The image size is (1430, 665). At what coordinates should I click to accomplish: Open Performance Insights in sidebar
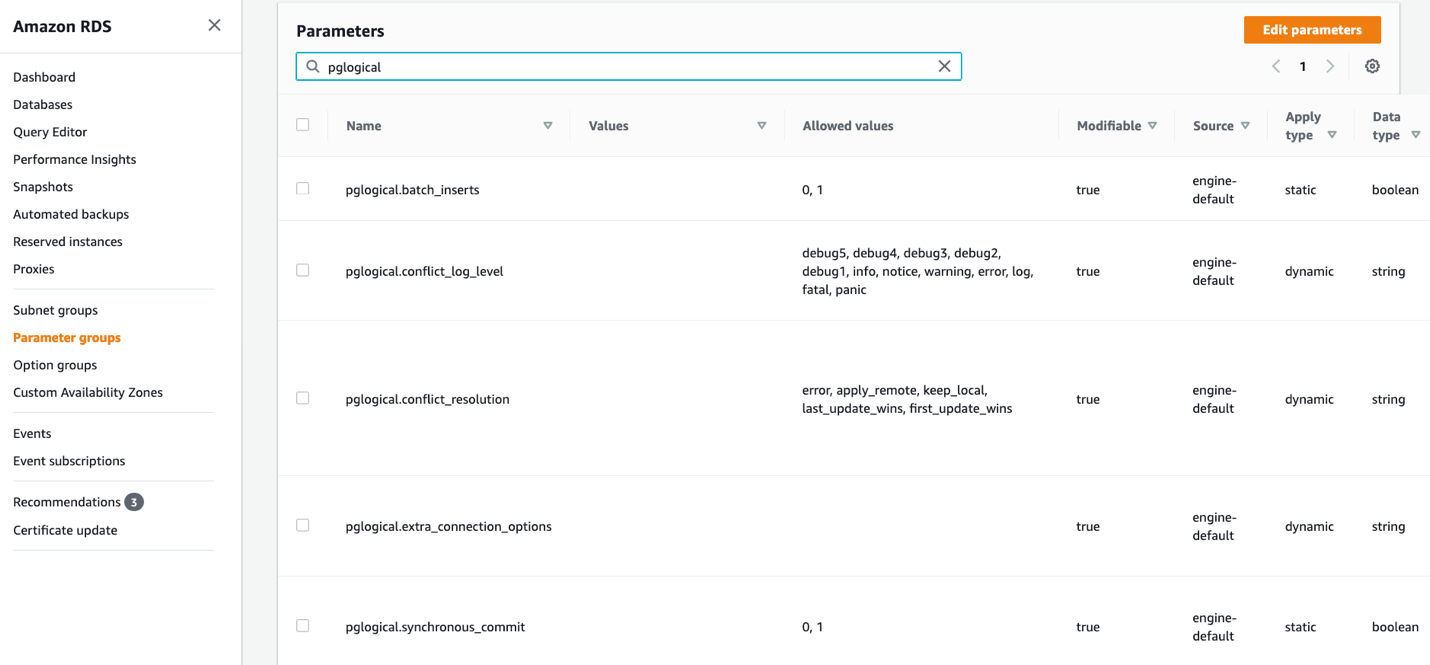74,159
